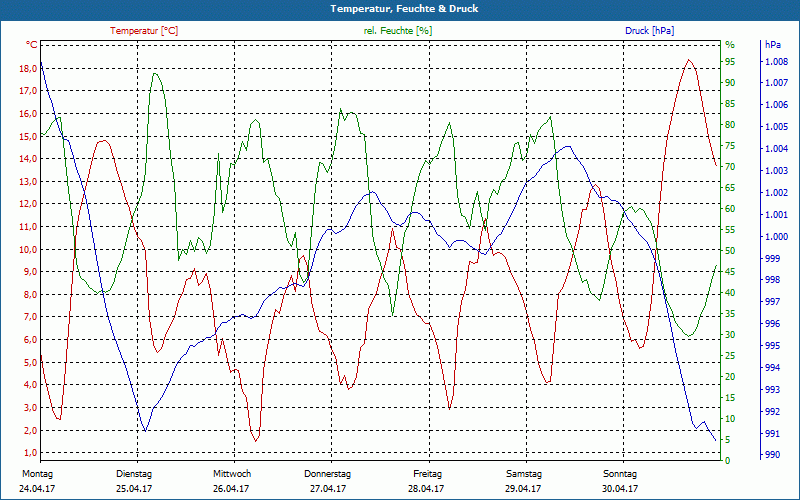800x500 pixels.
Task: Click the 'Mittwoch' day label
Action: pos(232,474)
